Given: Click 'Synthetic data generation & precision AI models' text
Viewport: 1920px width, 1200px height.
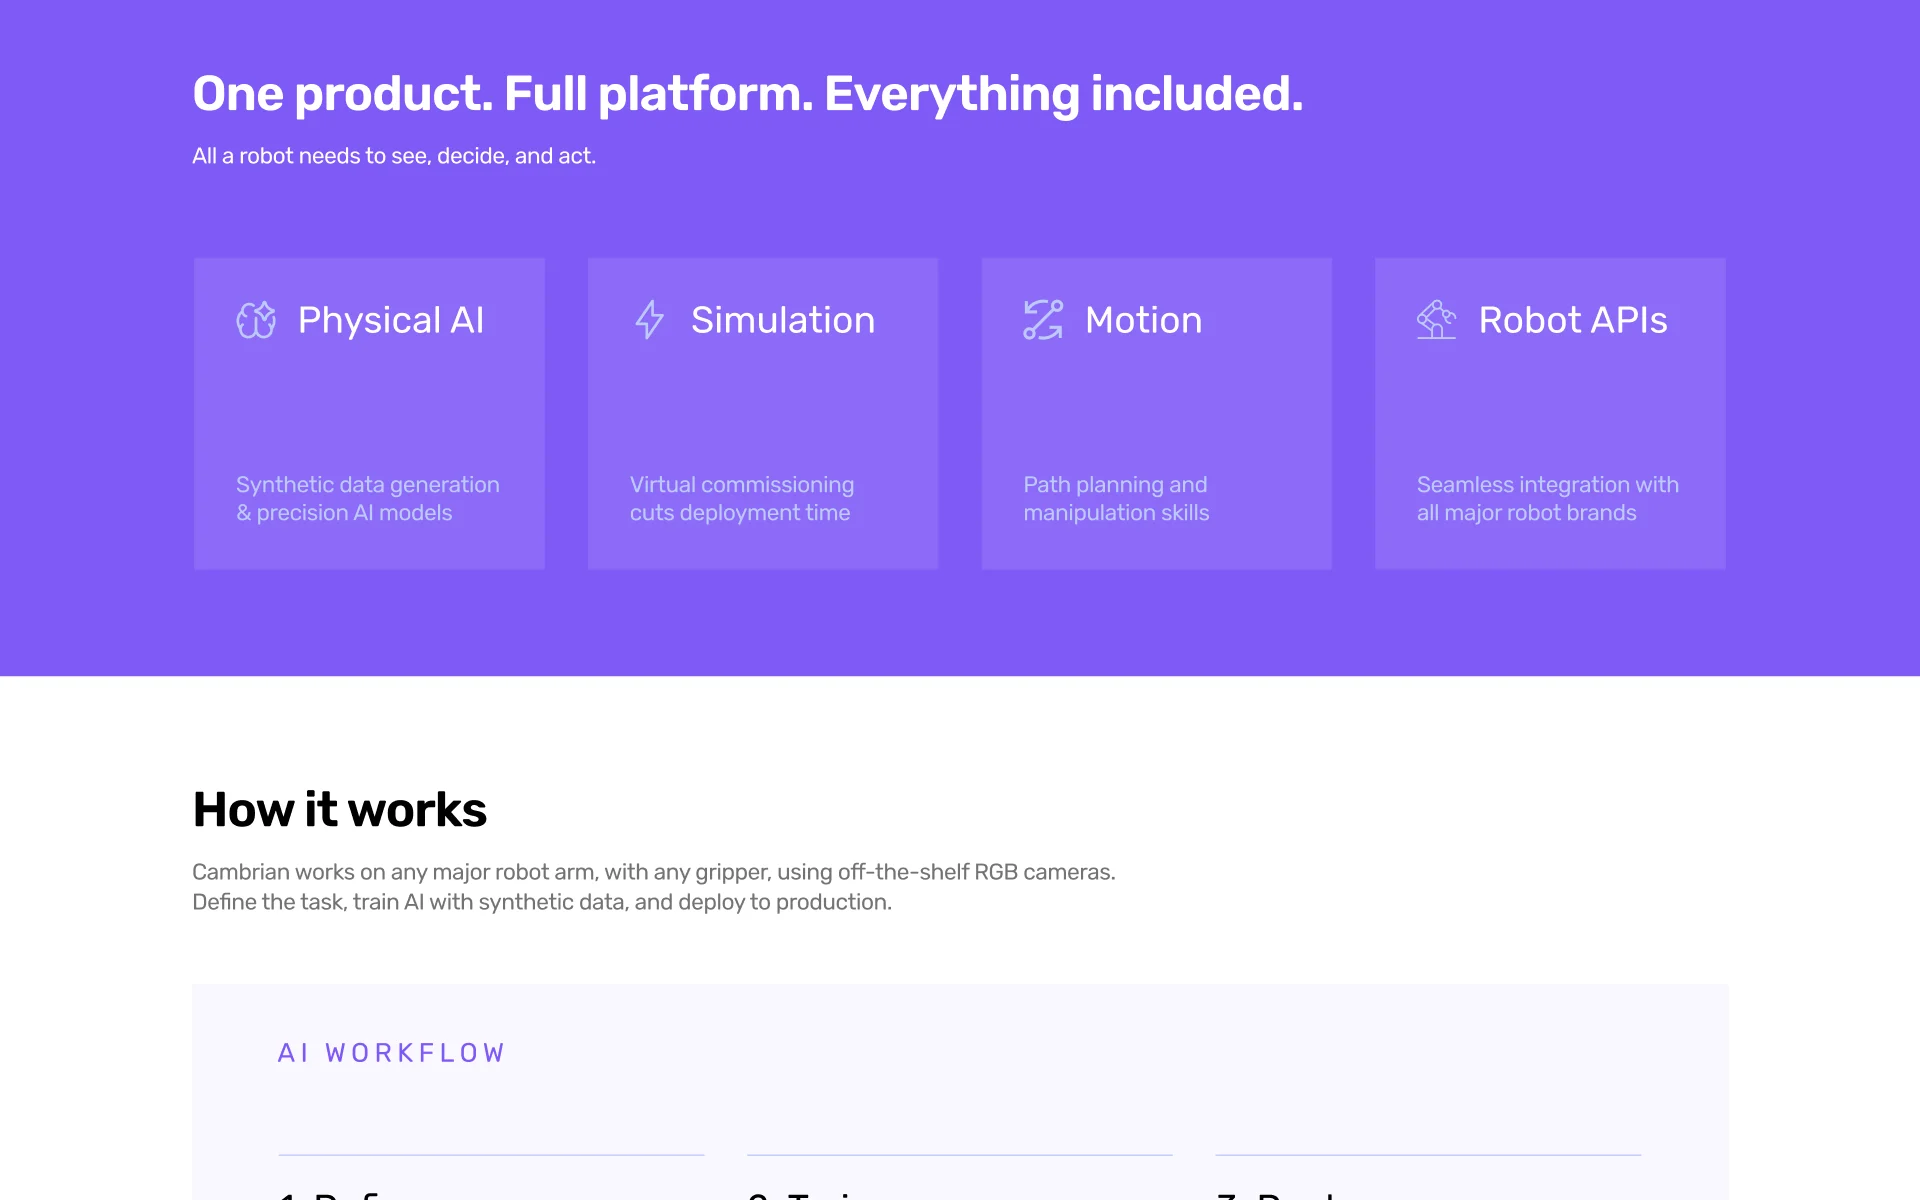Looking at the screenshot, I should coord(368,498).
